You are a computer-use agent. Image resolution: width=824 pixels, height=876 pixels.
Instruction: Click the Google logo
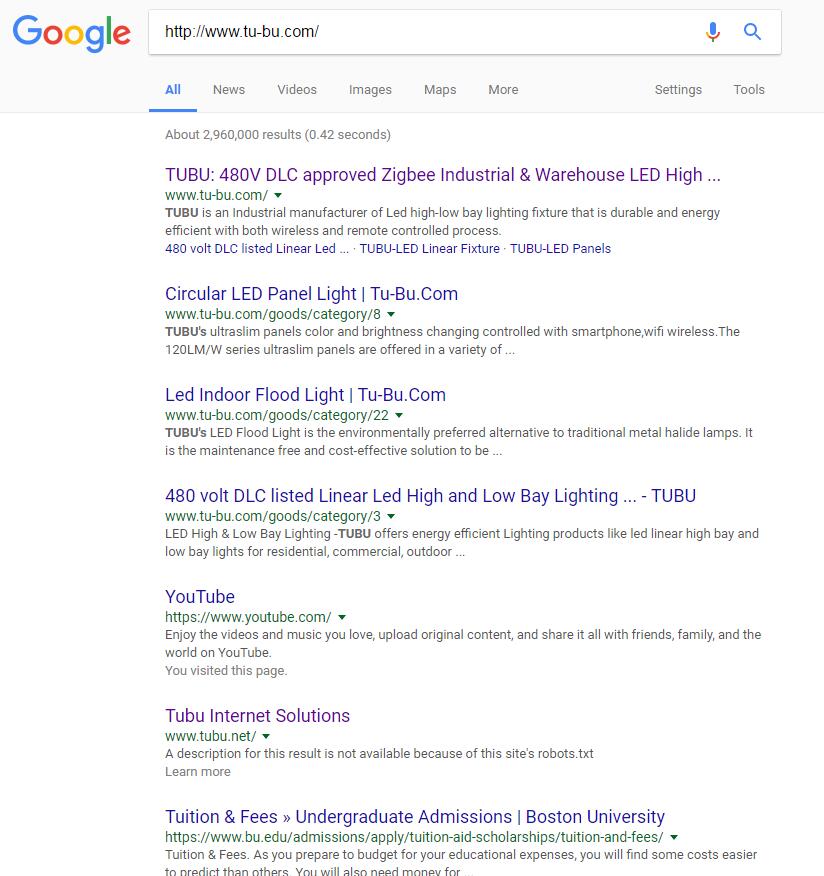tap(72, 33)
